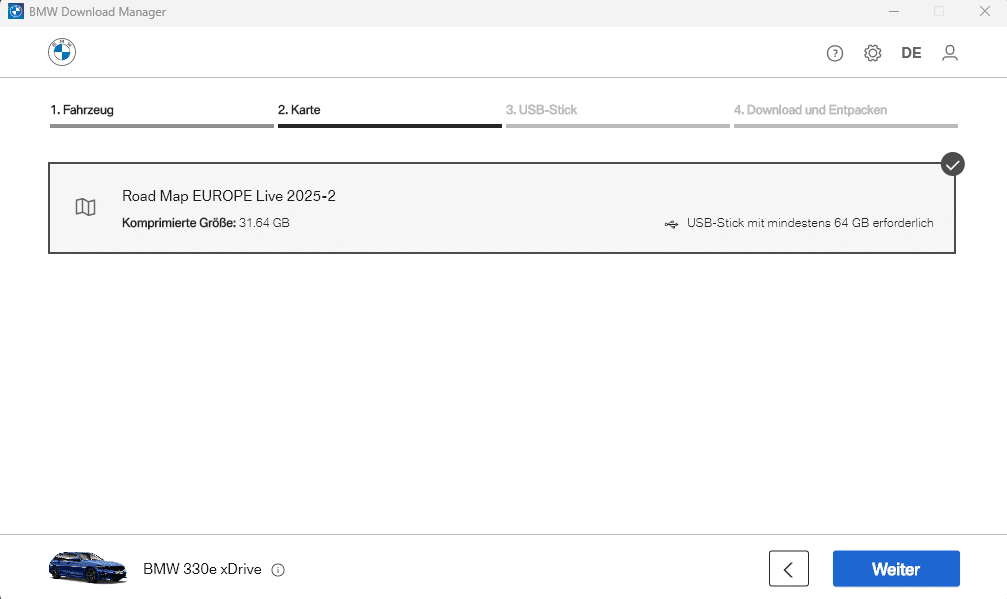Open the DE language selector

click(911, 53)
